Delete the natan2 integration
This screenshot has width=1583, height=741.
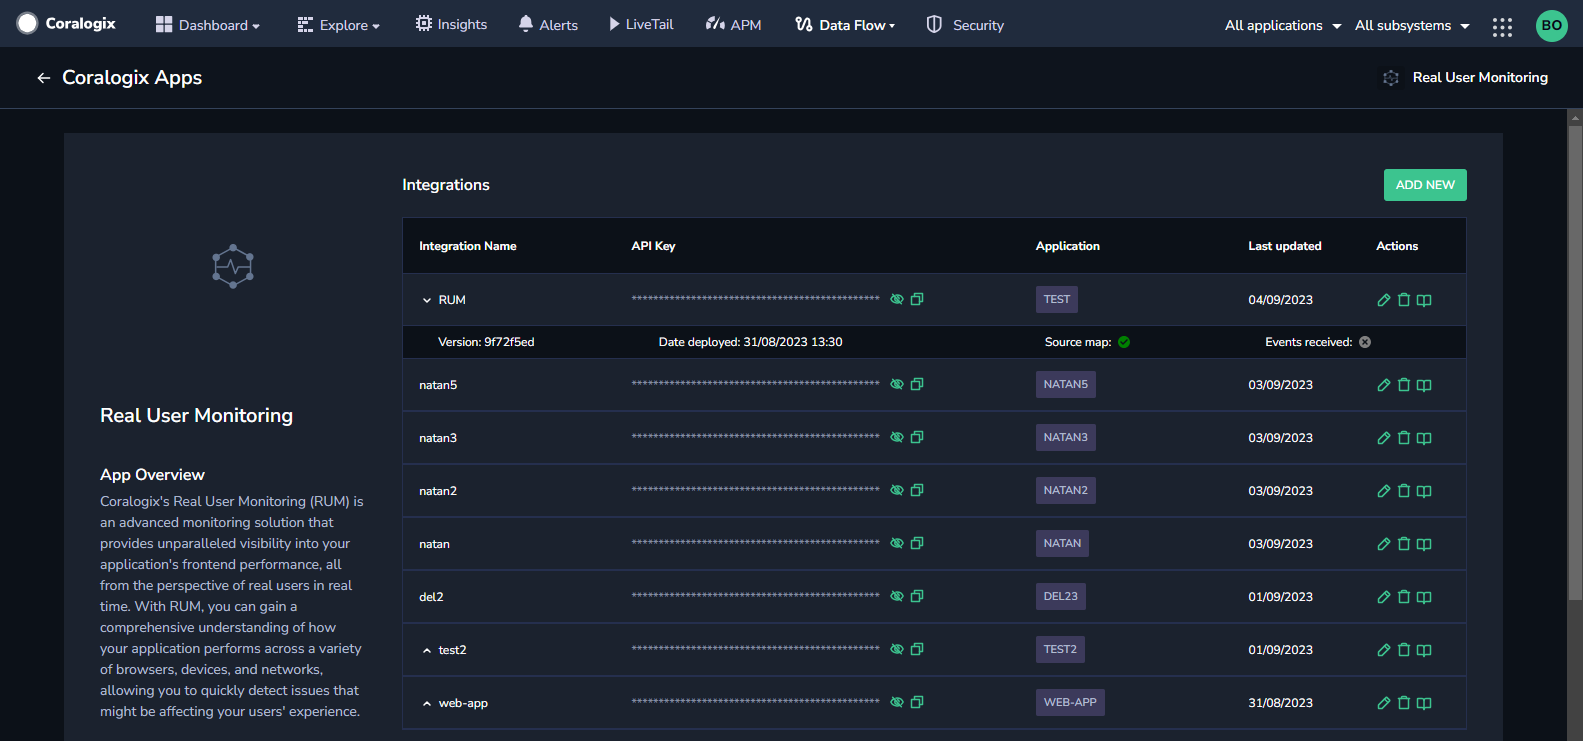tap(1404, 491)
